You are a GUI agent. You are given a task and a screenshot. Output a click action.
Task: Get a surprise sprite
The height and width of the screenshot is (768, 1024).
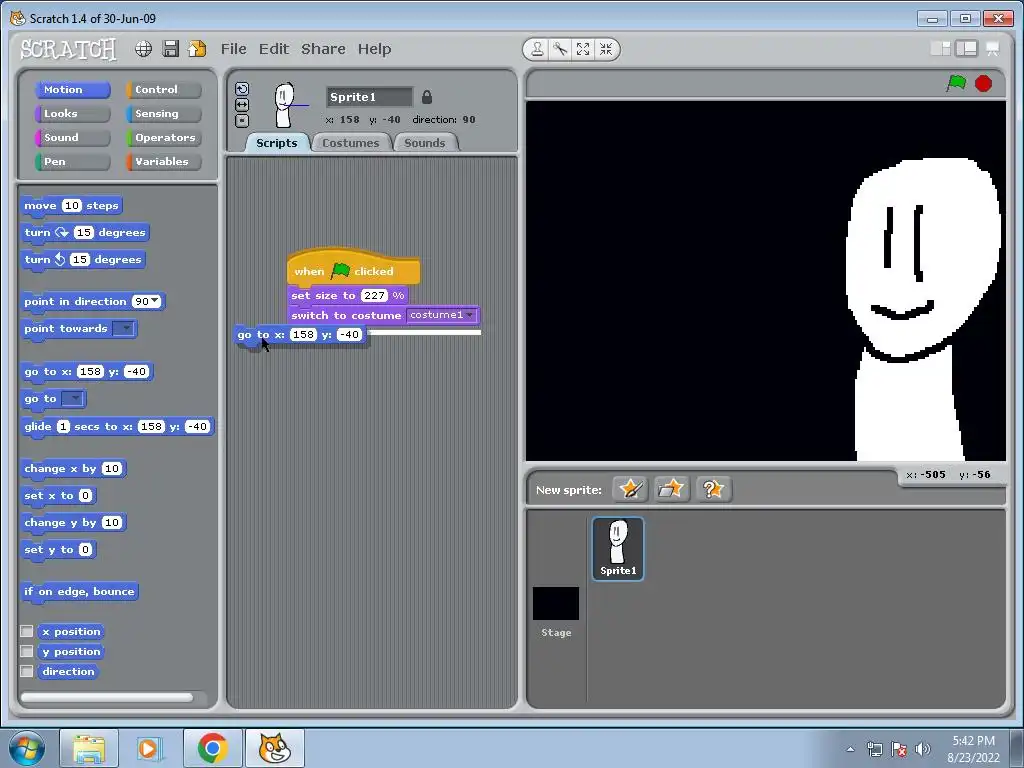coord(712,489)
